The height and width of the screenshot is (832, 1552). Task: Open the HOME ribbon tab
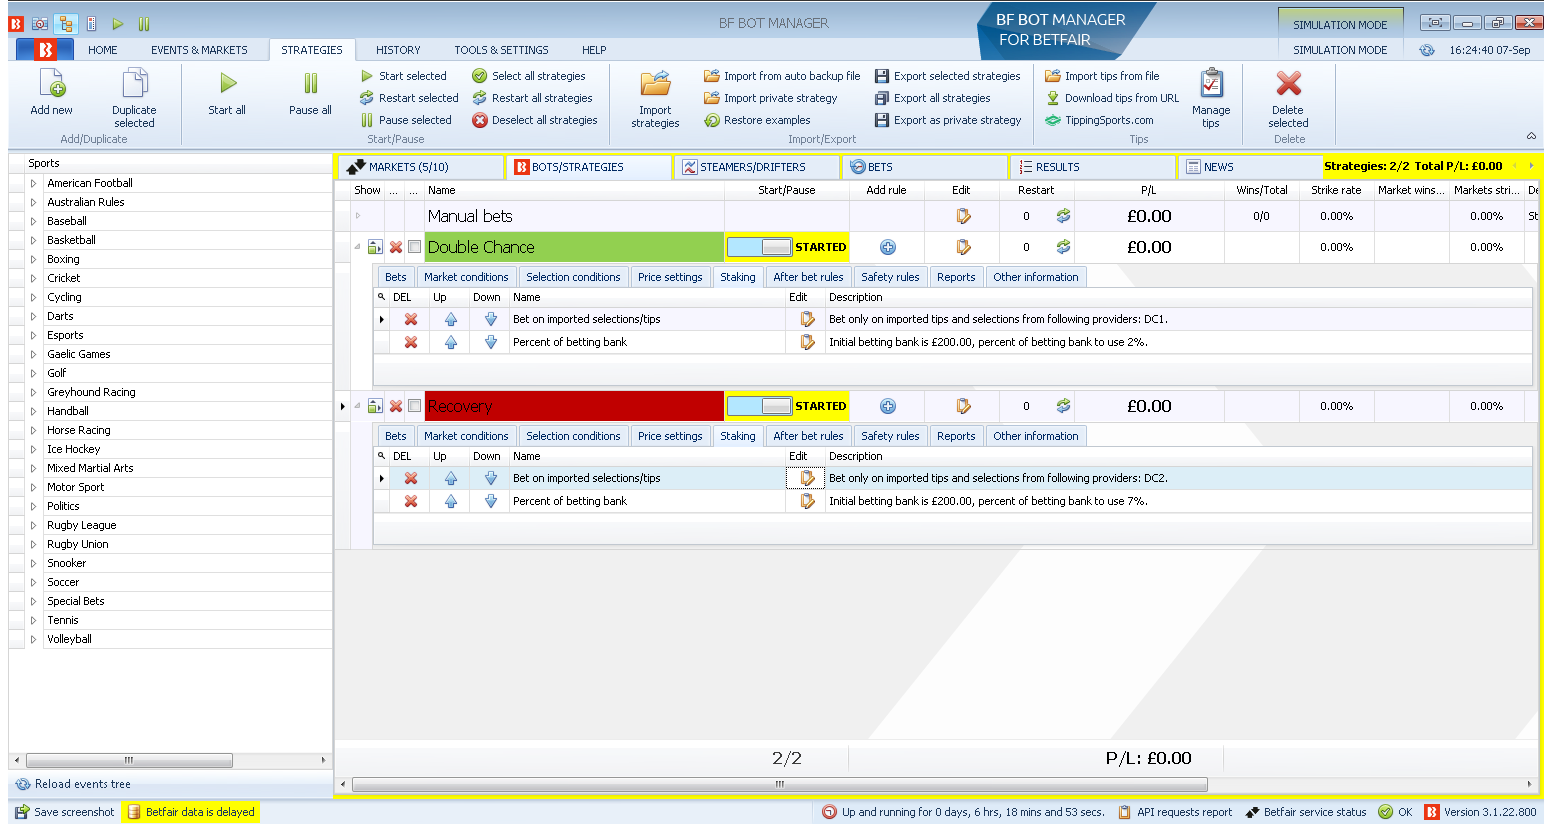click(102, 50)
